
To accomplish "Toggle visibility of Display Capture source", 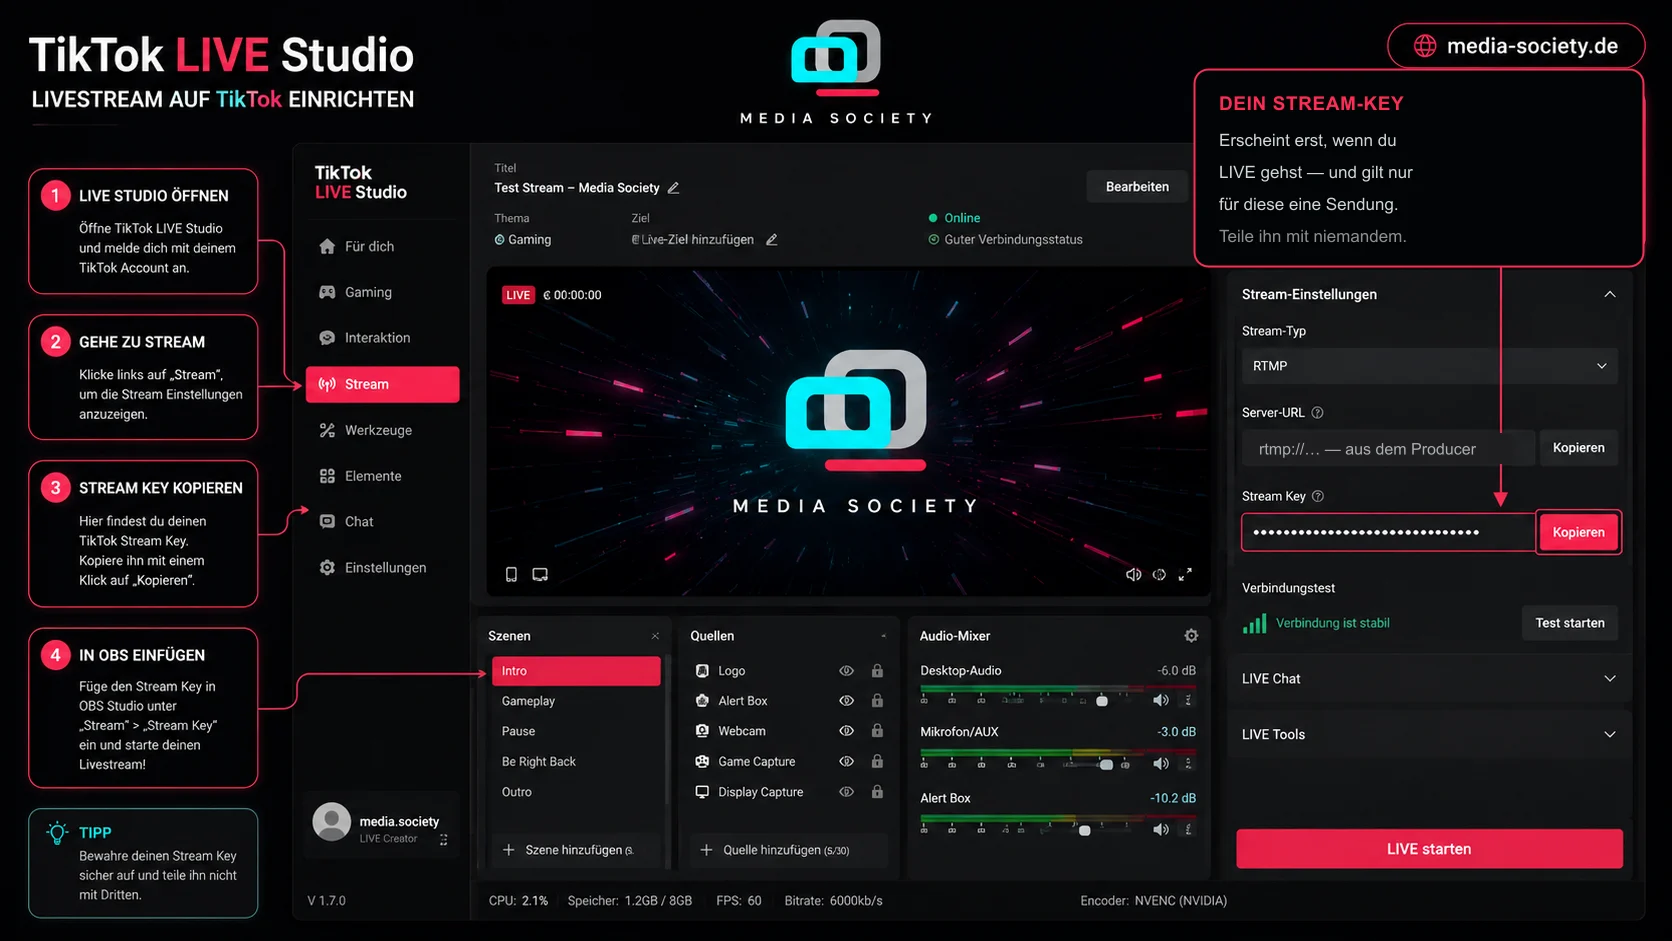I will point(846,791).
